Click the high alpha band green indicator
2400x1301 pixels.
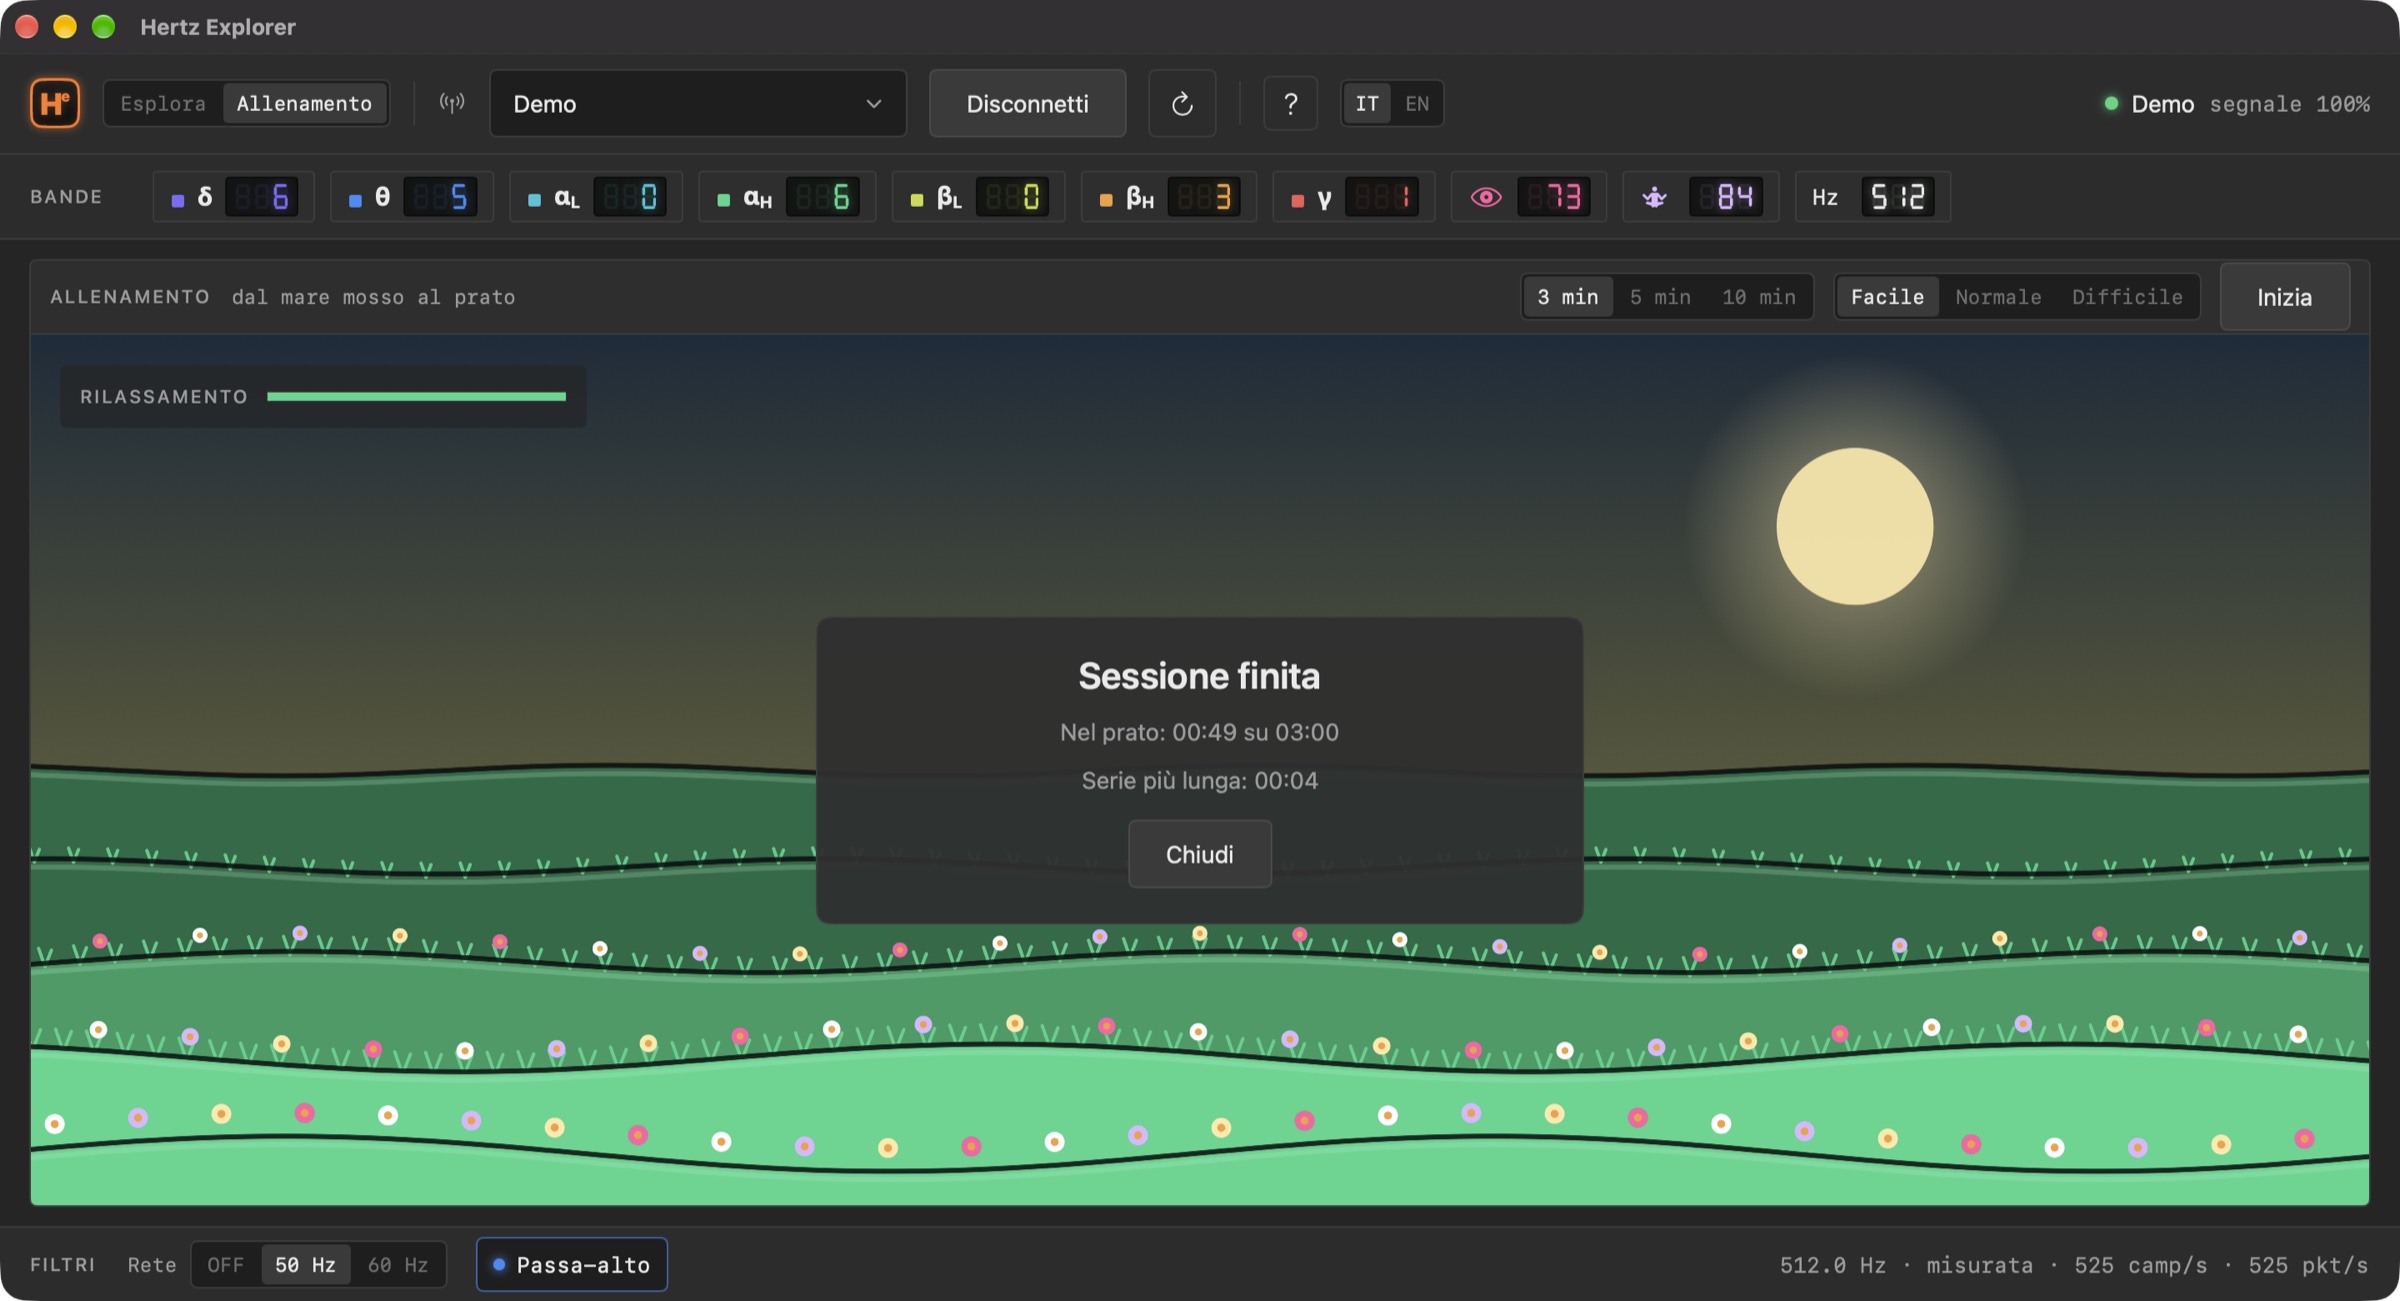pyautogui.click(x=723, y=200)
